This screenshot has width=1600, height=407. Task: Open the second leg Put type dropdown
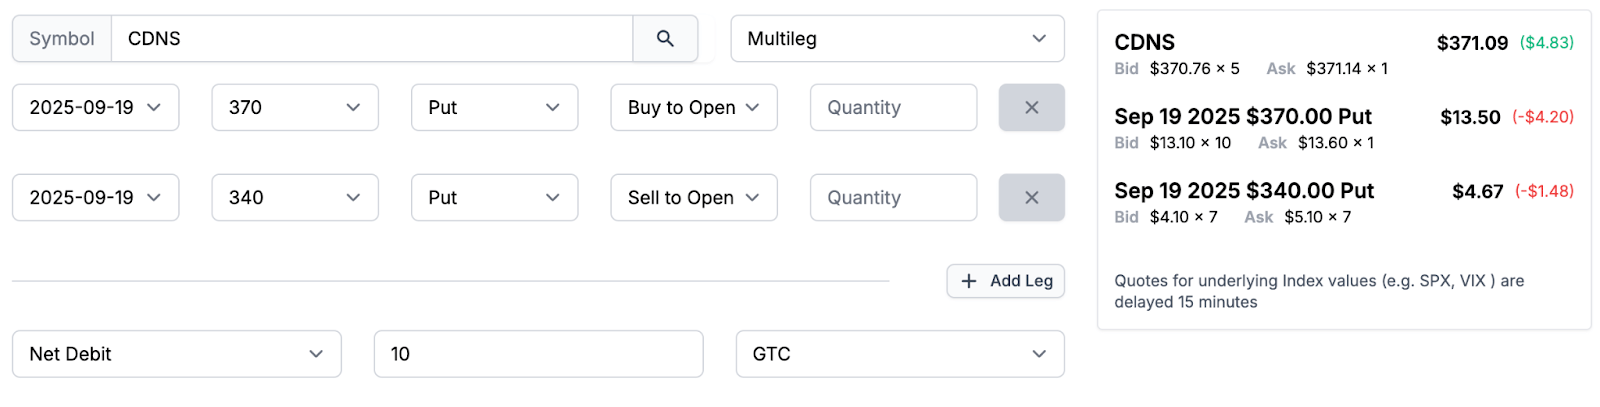pyautogui.click(x=495, y=198)
